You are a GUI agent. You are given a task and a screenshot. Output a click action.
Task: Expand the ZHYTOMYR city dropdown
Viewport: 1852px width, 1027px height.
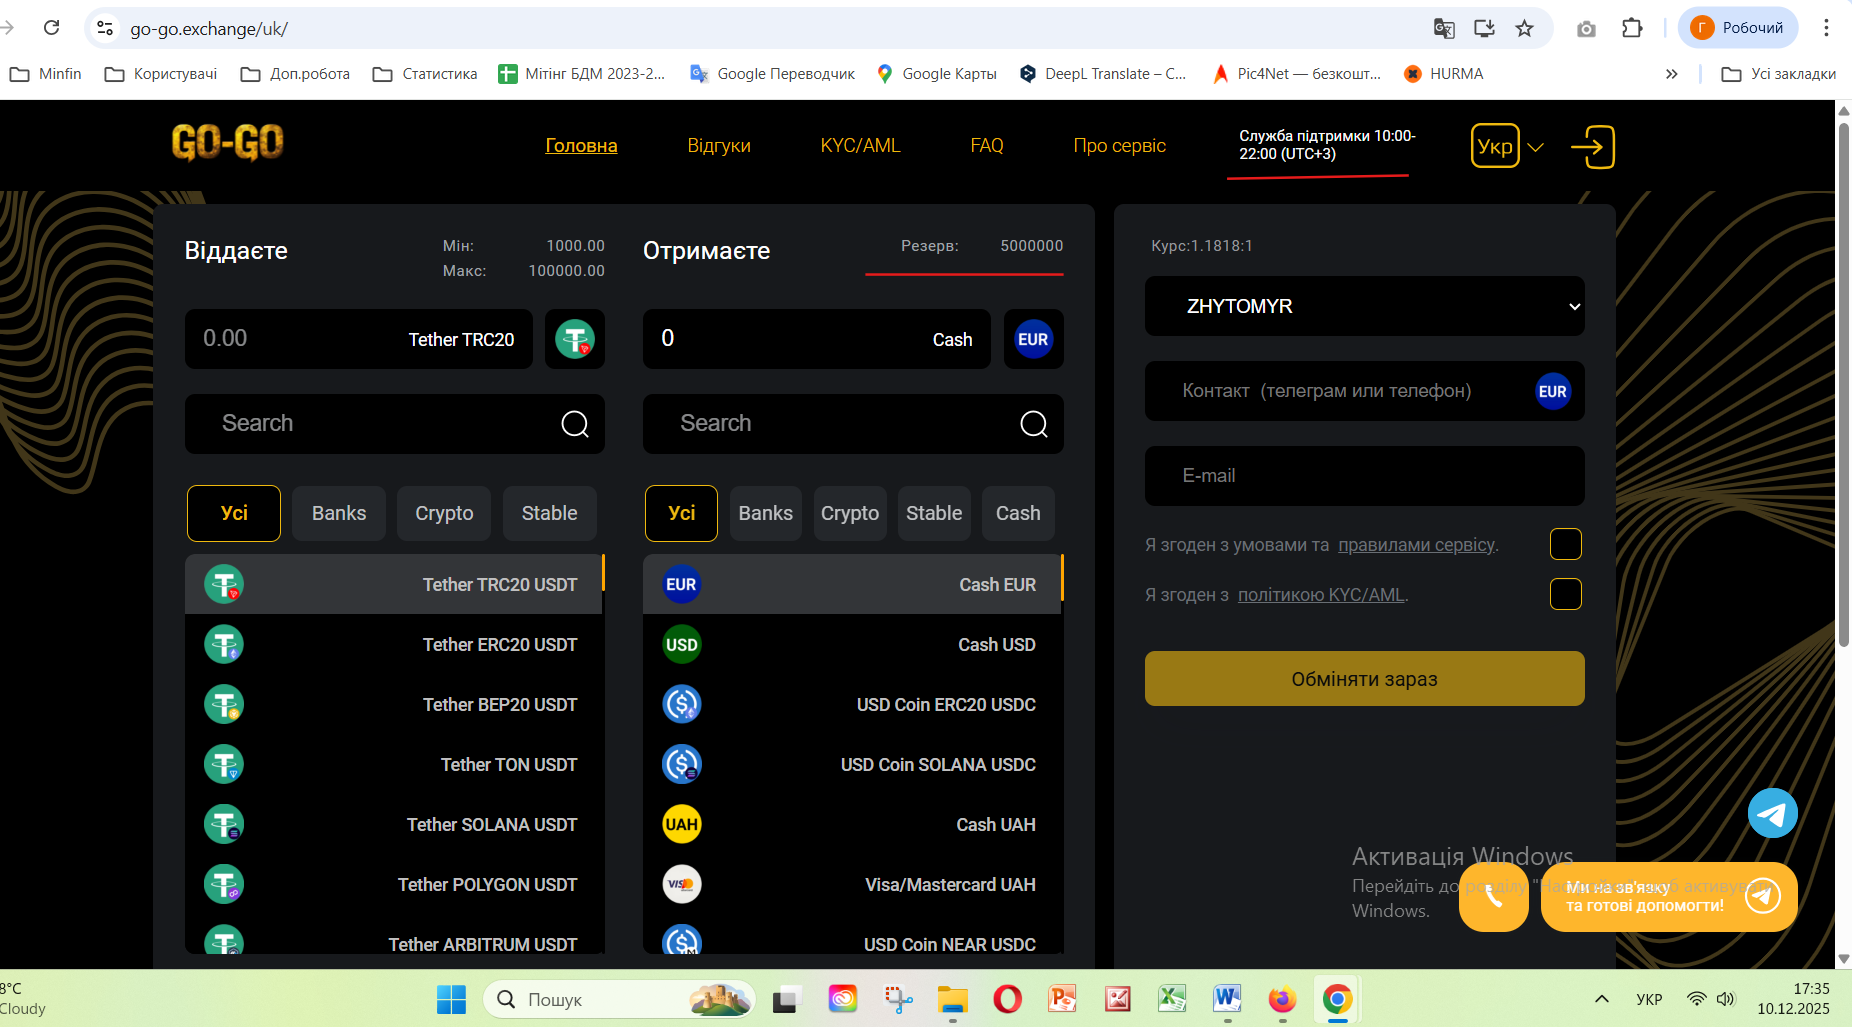click(x=1364, y=306)
